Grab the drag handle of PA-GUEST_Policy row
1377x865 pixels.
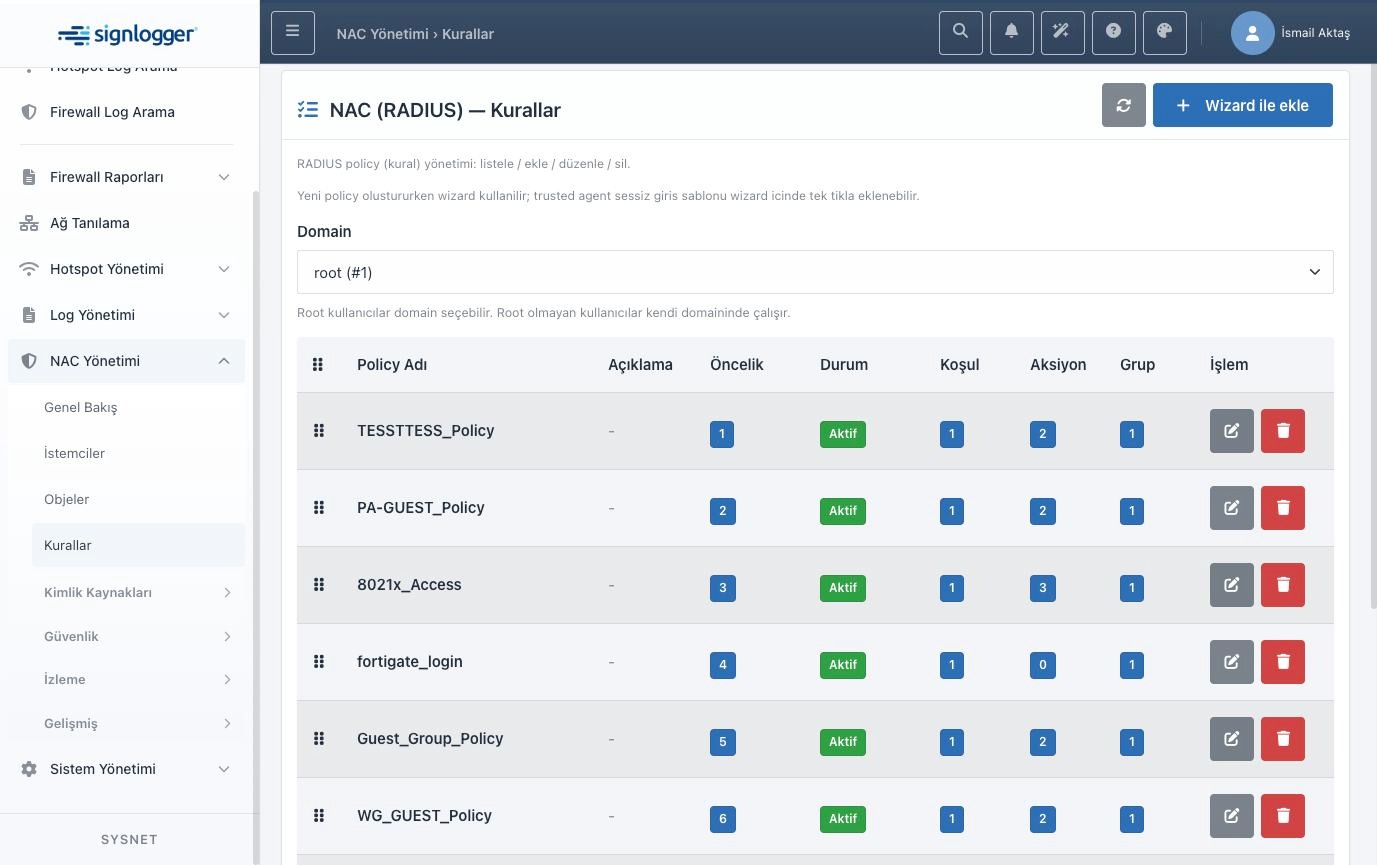(319, 508)
